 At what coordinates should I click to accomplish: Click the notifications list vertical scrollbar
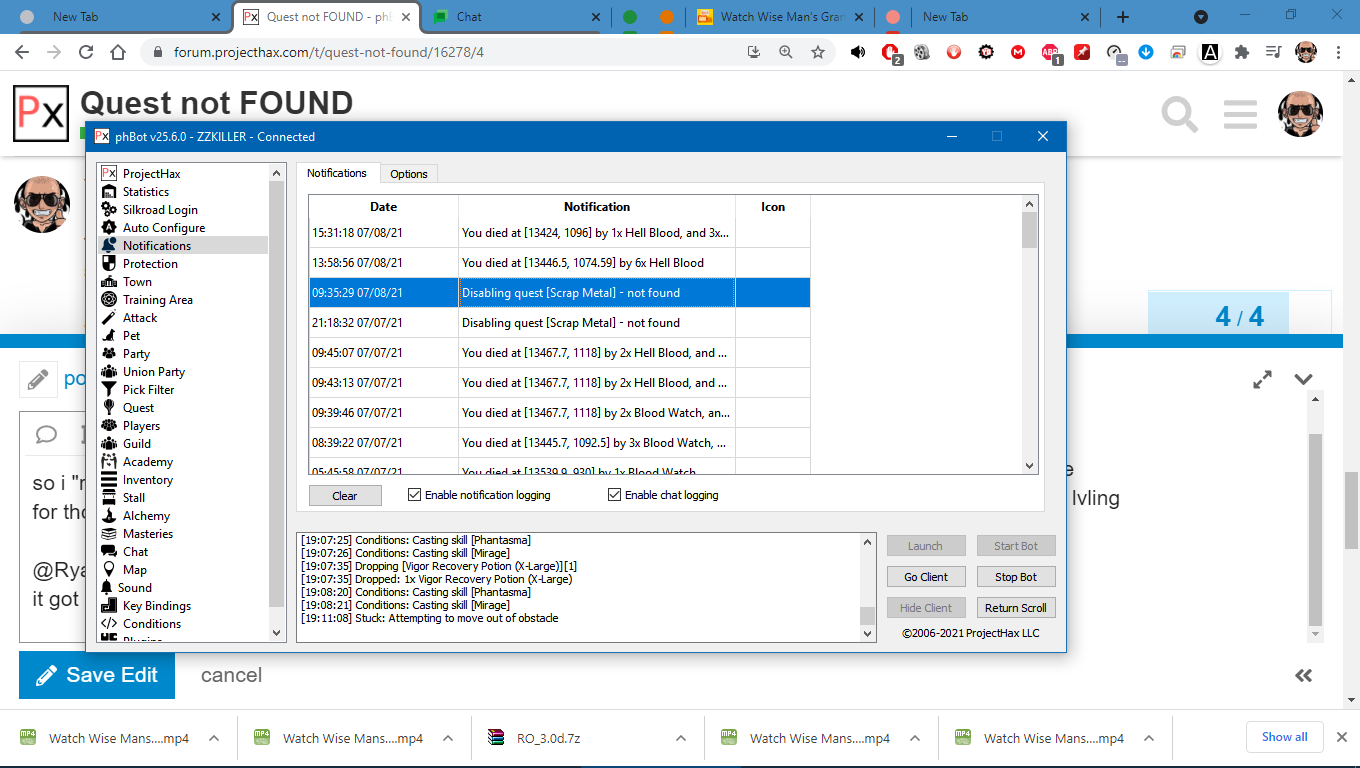tap(1030, 334)
